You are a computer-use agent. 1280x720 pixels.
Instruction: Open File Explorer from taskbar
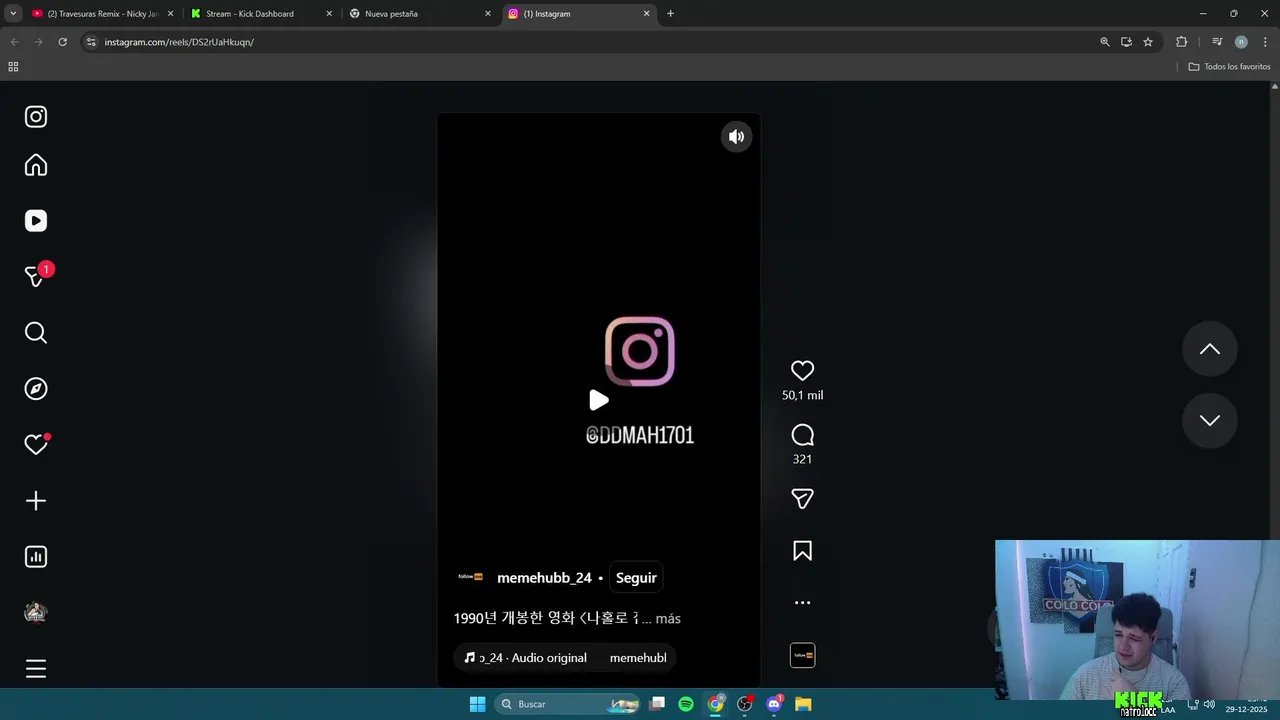(803, 704)
